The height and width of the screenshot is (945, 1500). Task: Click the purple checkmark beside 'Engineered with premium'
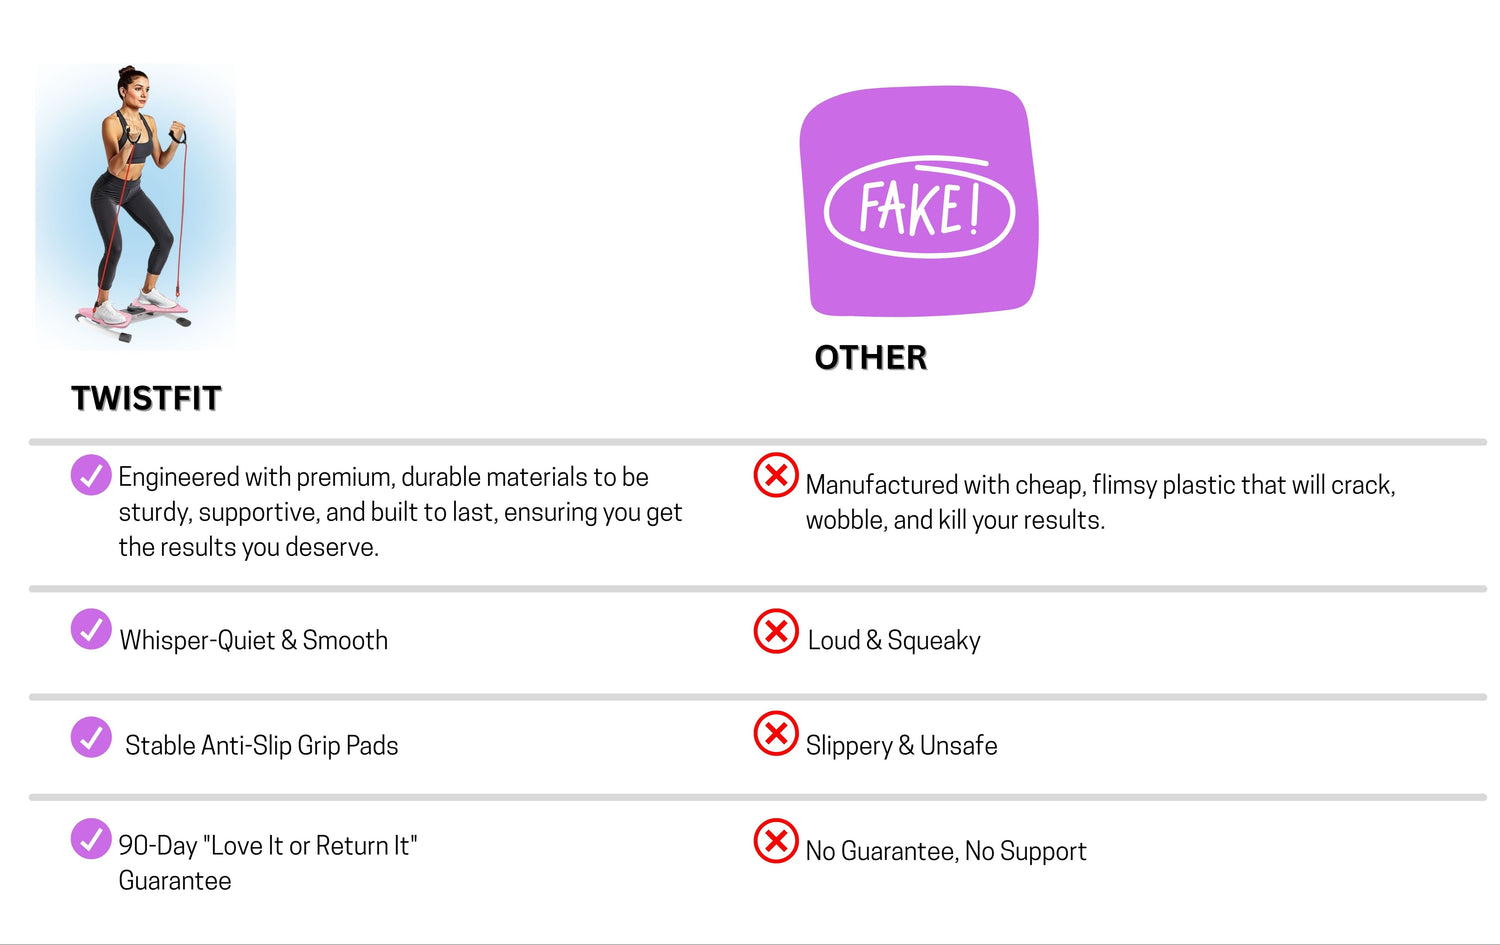(91, 475)
